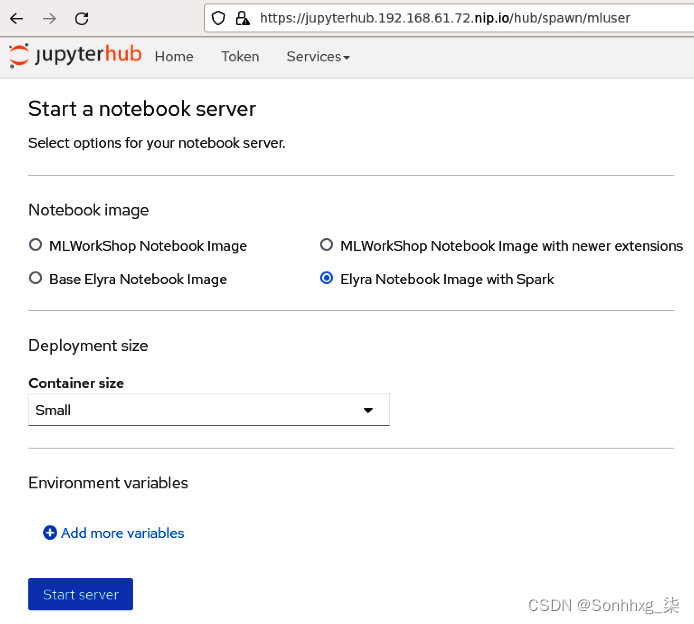Select Base Elyra Notebook Image option
The height and width of the screenshot is (624, 694).
pos(35,278)
